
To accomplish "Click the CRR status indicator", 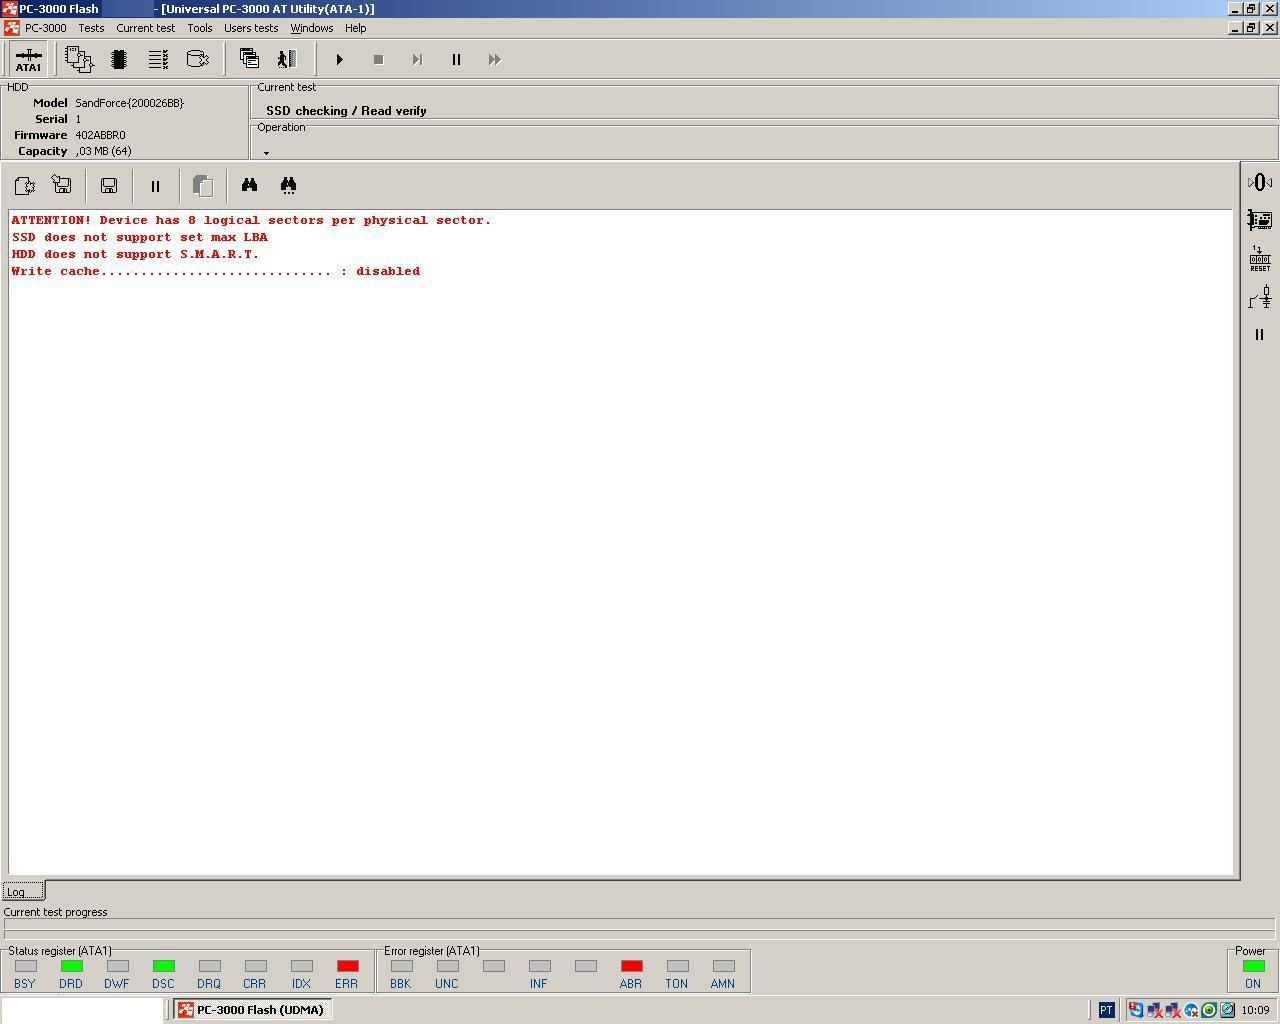I will (255, 966).
